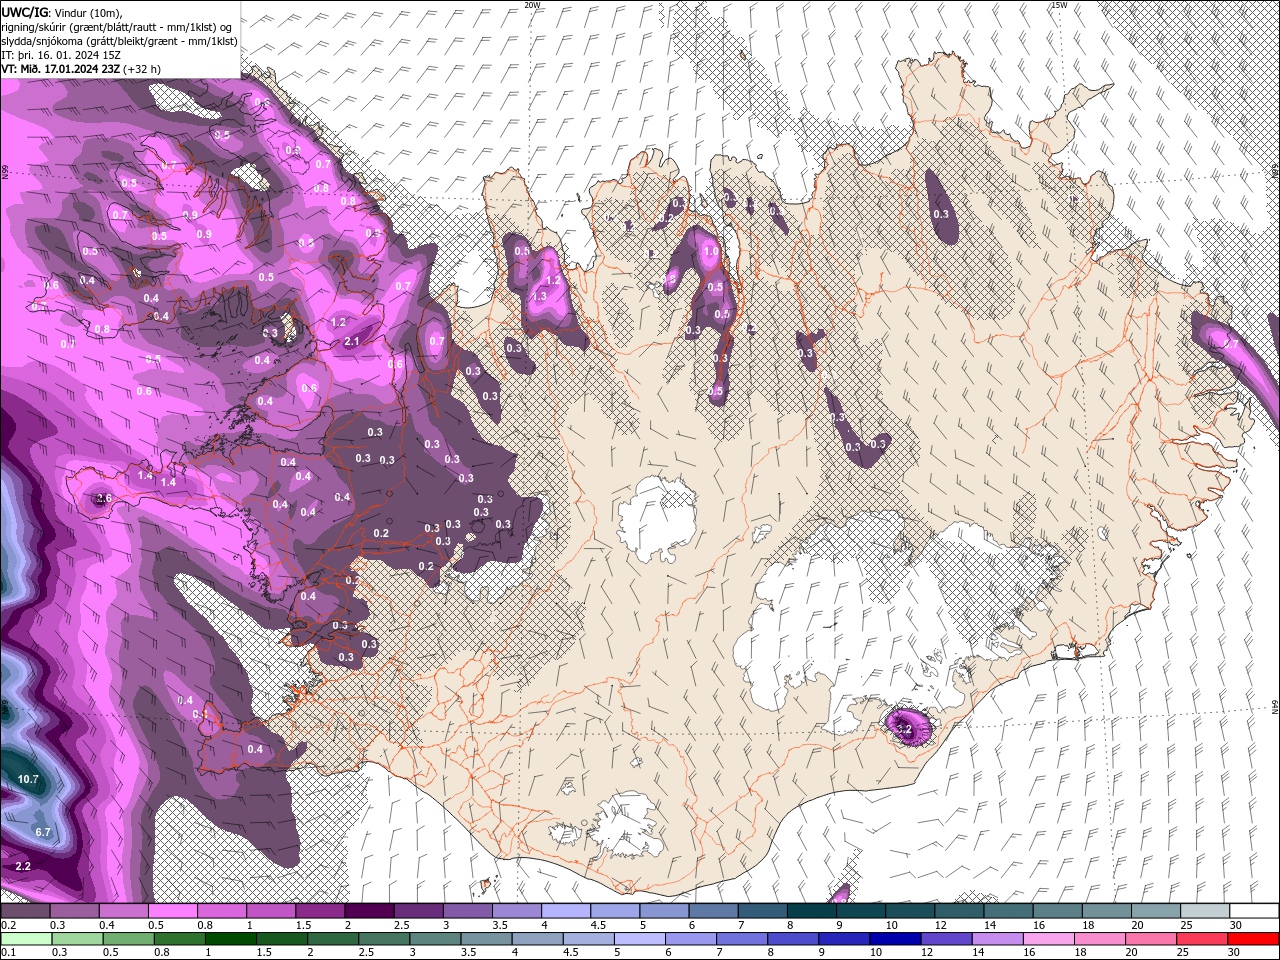Pick the darkest green swatch labeled 1 in bottom legend
The width and height of the screenshot is (1280, 960).
point(230,938)
